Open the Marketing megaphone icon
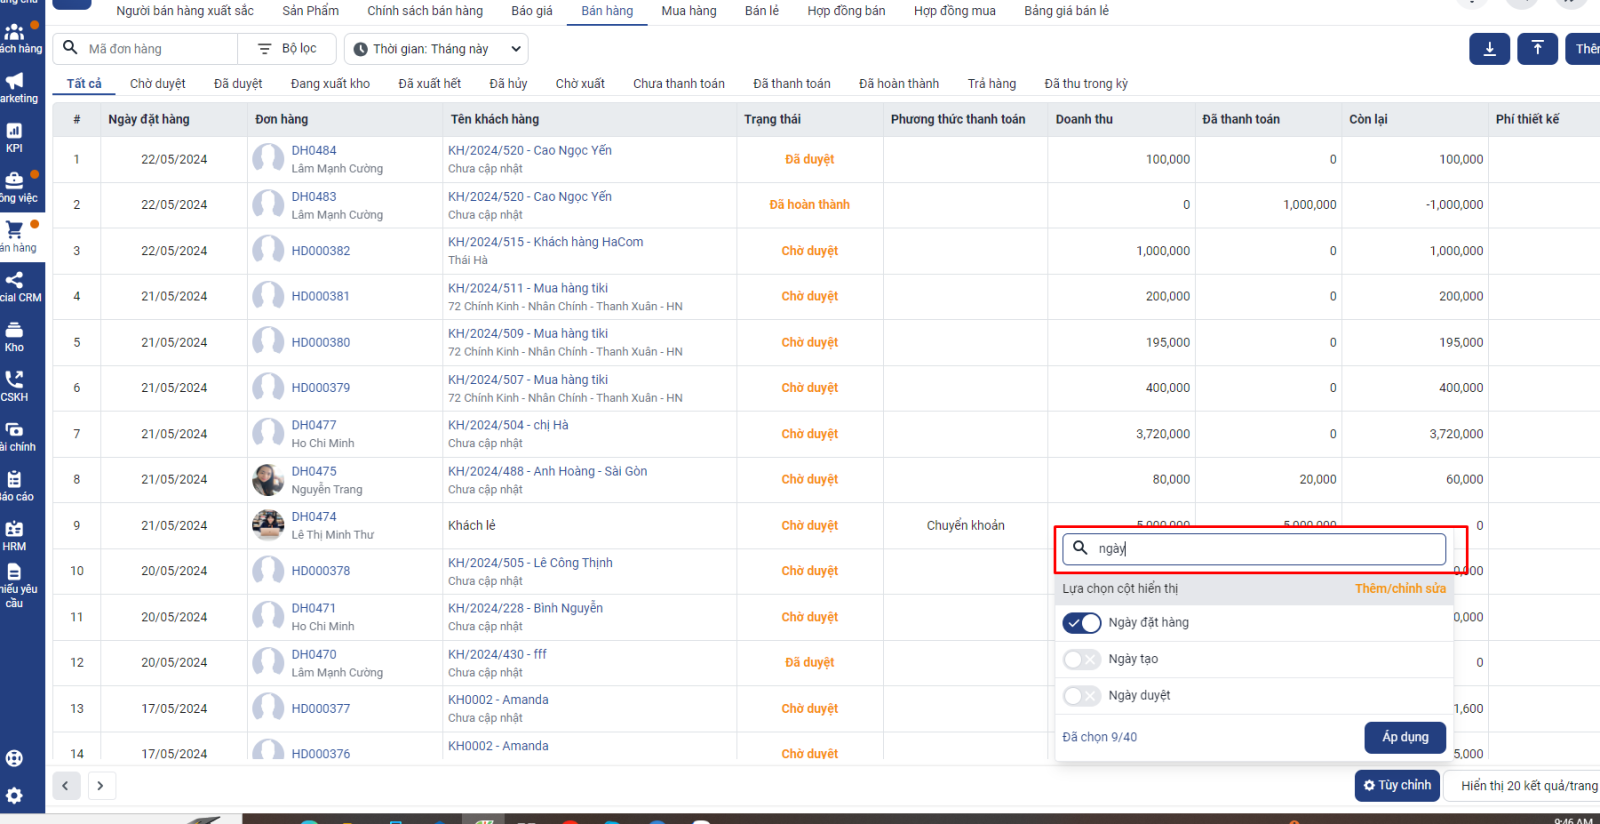The width and height of the screenshot is (1600, 824). 15,86
